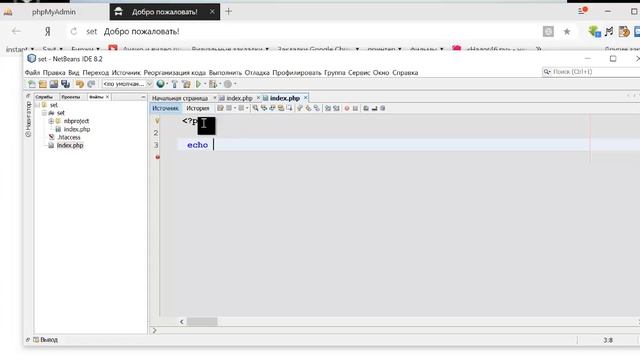Screen dimensions: 640x360
Task: Click the Last Edit icon in editor toolbar
Action: click(x=220, y=108)
